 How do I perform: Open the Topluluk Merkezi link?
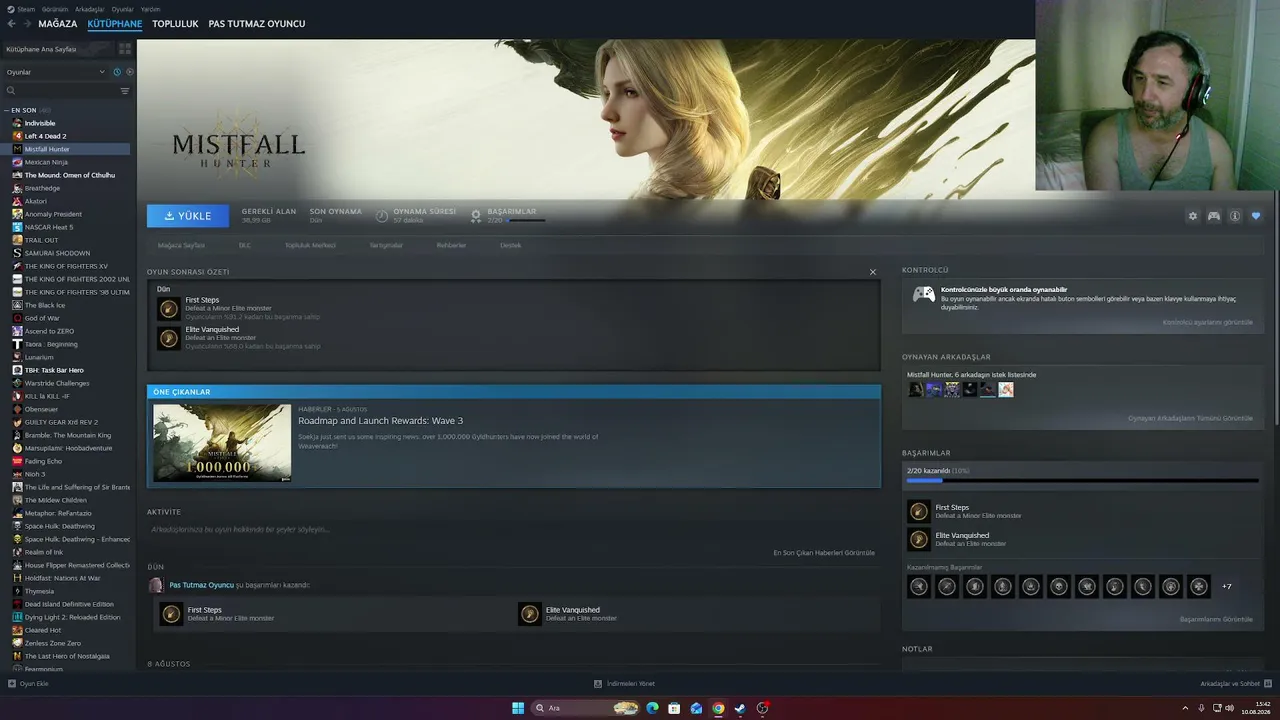point(310,245)
